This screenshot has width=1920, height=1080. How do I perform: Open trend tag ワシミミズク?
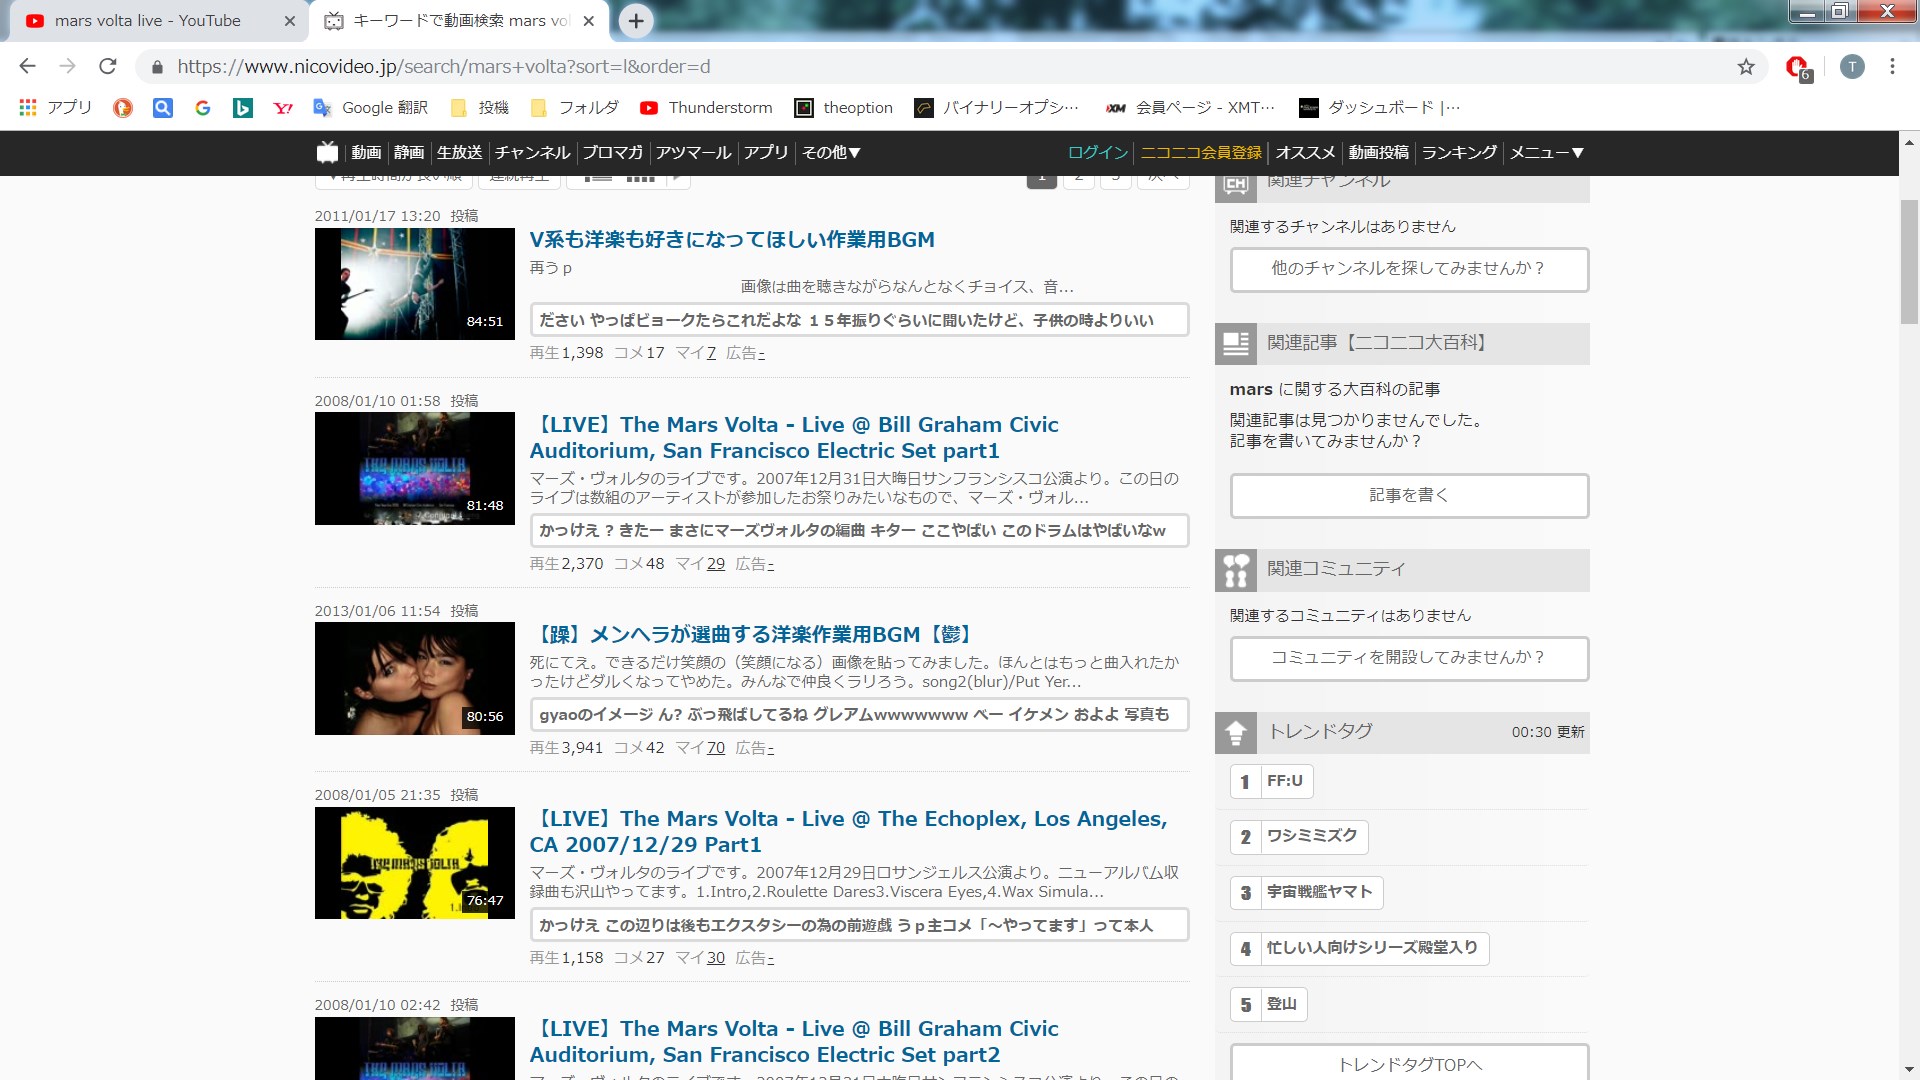click(1299, 836)
